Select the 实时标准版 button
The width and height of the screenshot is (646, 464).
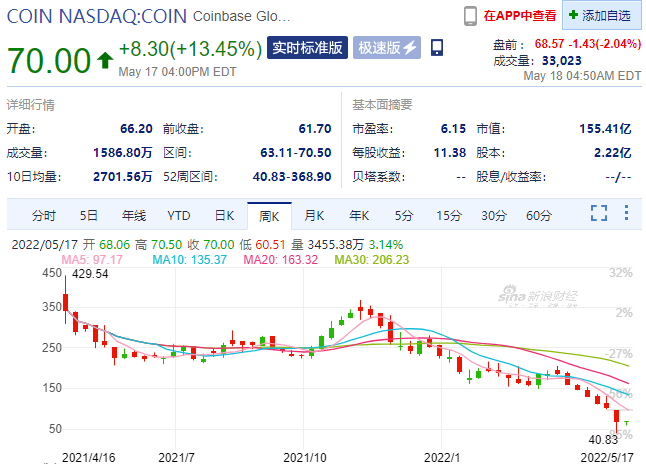click(x=307, y=47)
